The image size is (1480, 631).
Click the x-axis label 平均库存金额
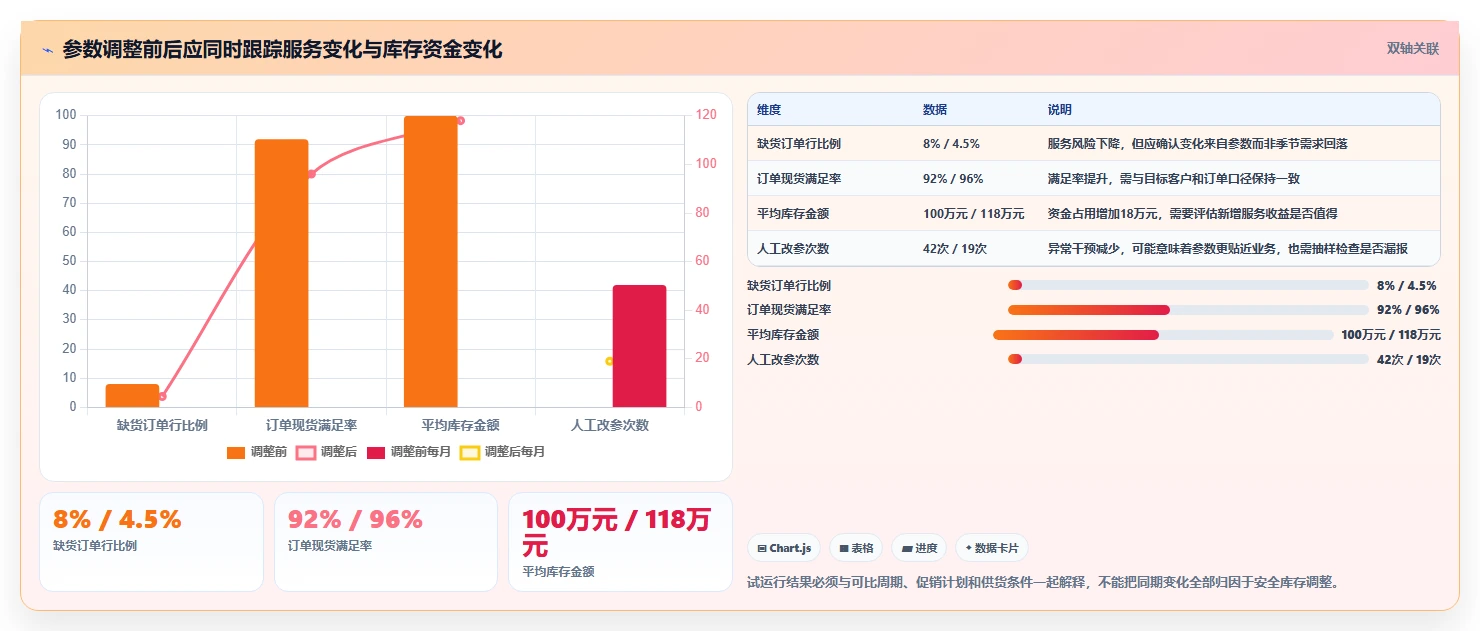coord(461,425)
